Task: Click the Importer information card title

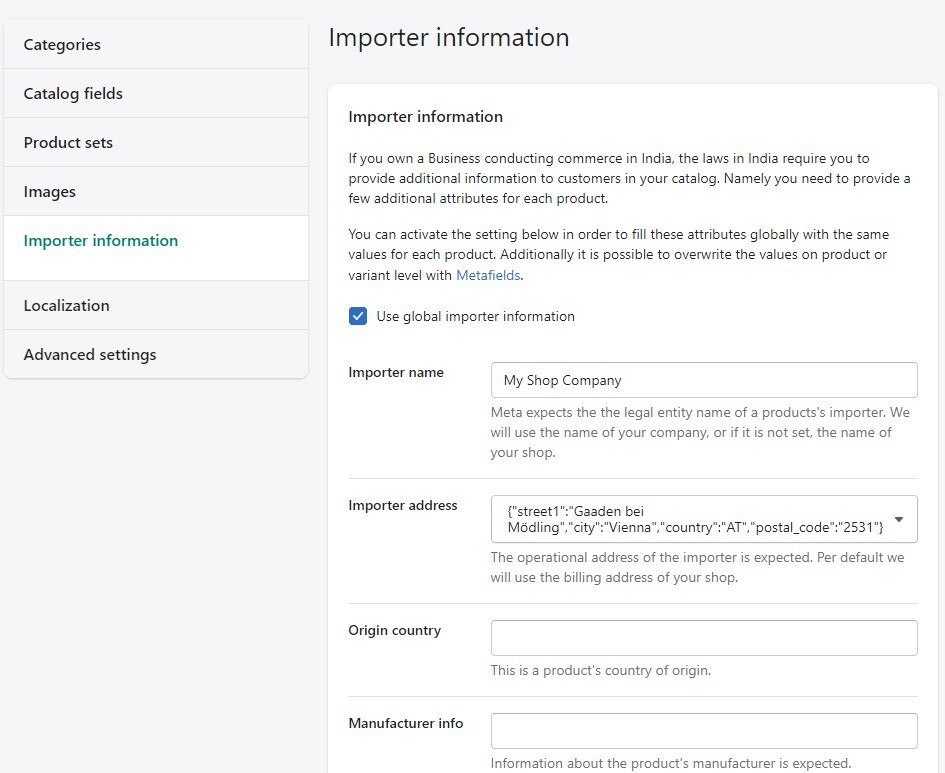Action: pos(425,116)
